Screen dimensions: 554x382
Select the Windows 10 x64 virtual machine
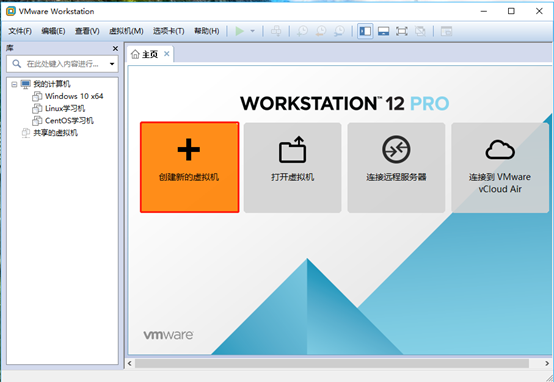[x=74, y=96]
